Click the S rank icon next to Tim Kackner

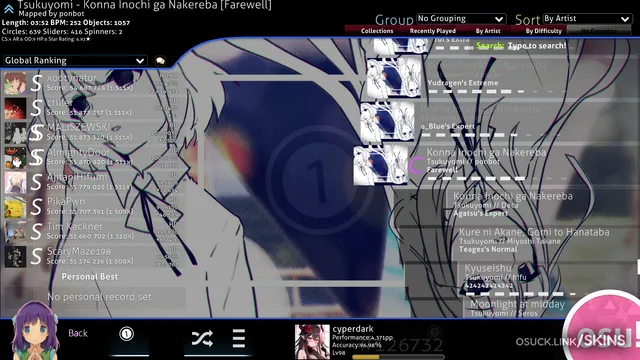pyautogui.click(x=36, y=232)
